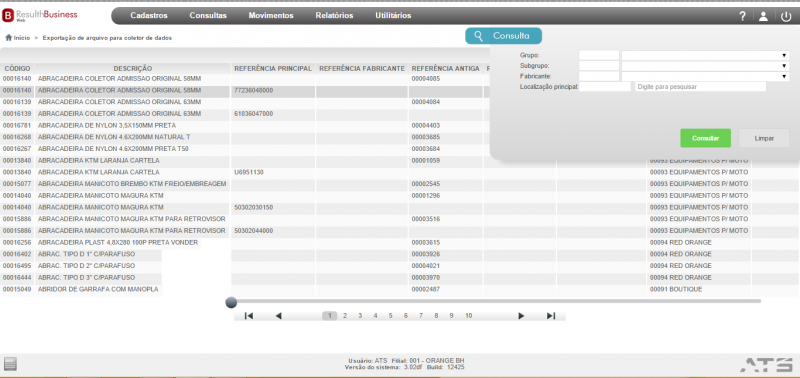Click the DESCRIÇÃO column header
The image size is (800, 378).
[x=133, y=68]
